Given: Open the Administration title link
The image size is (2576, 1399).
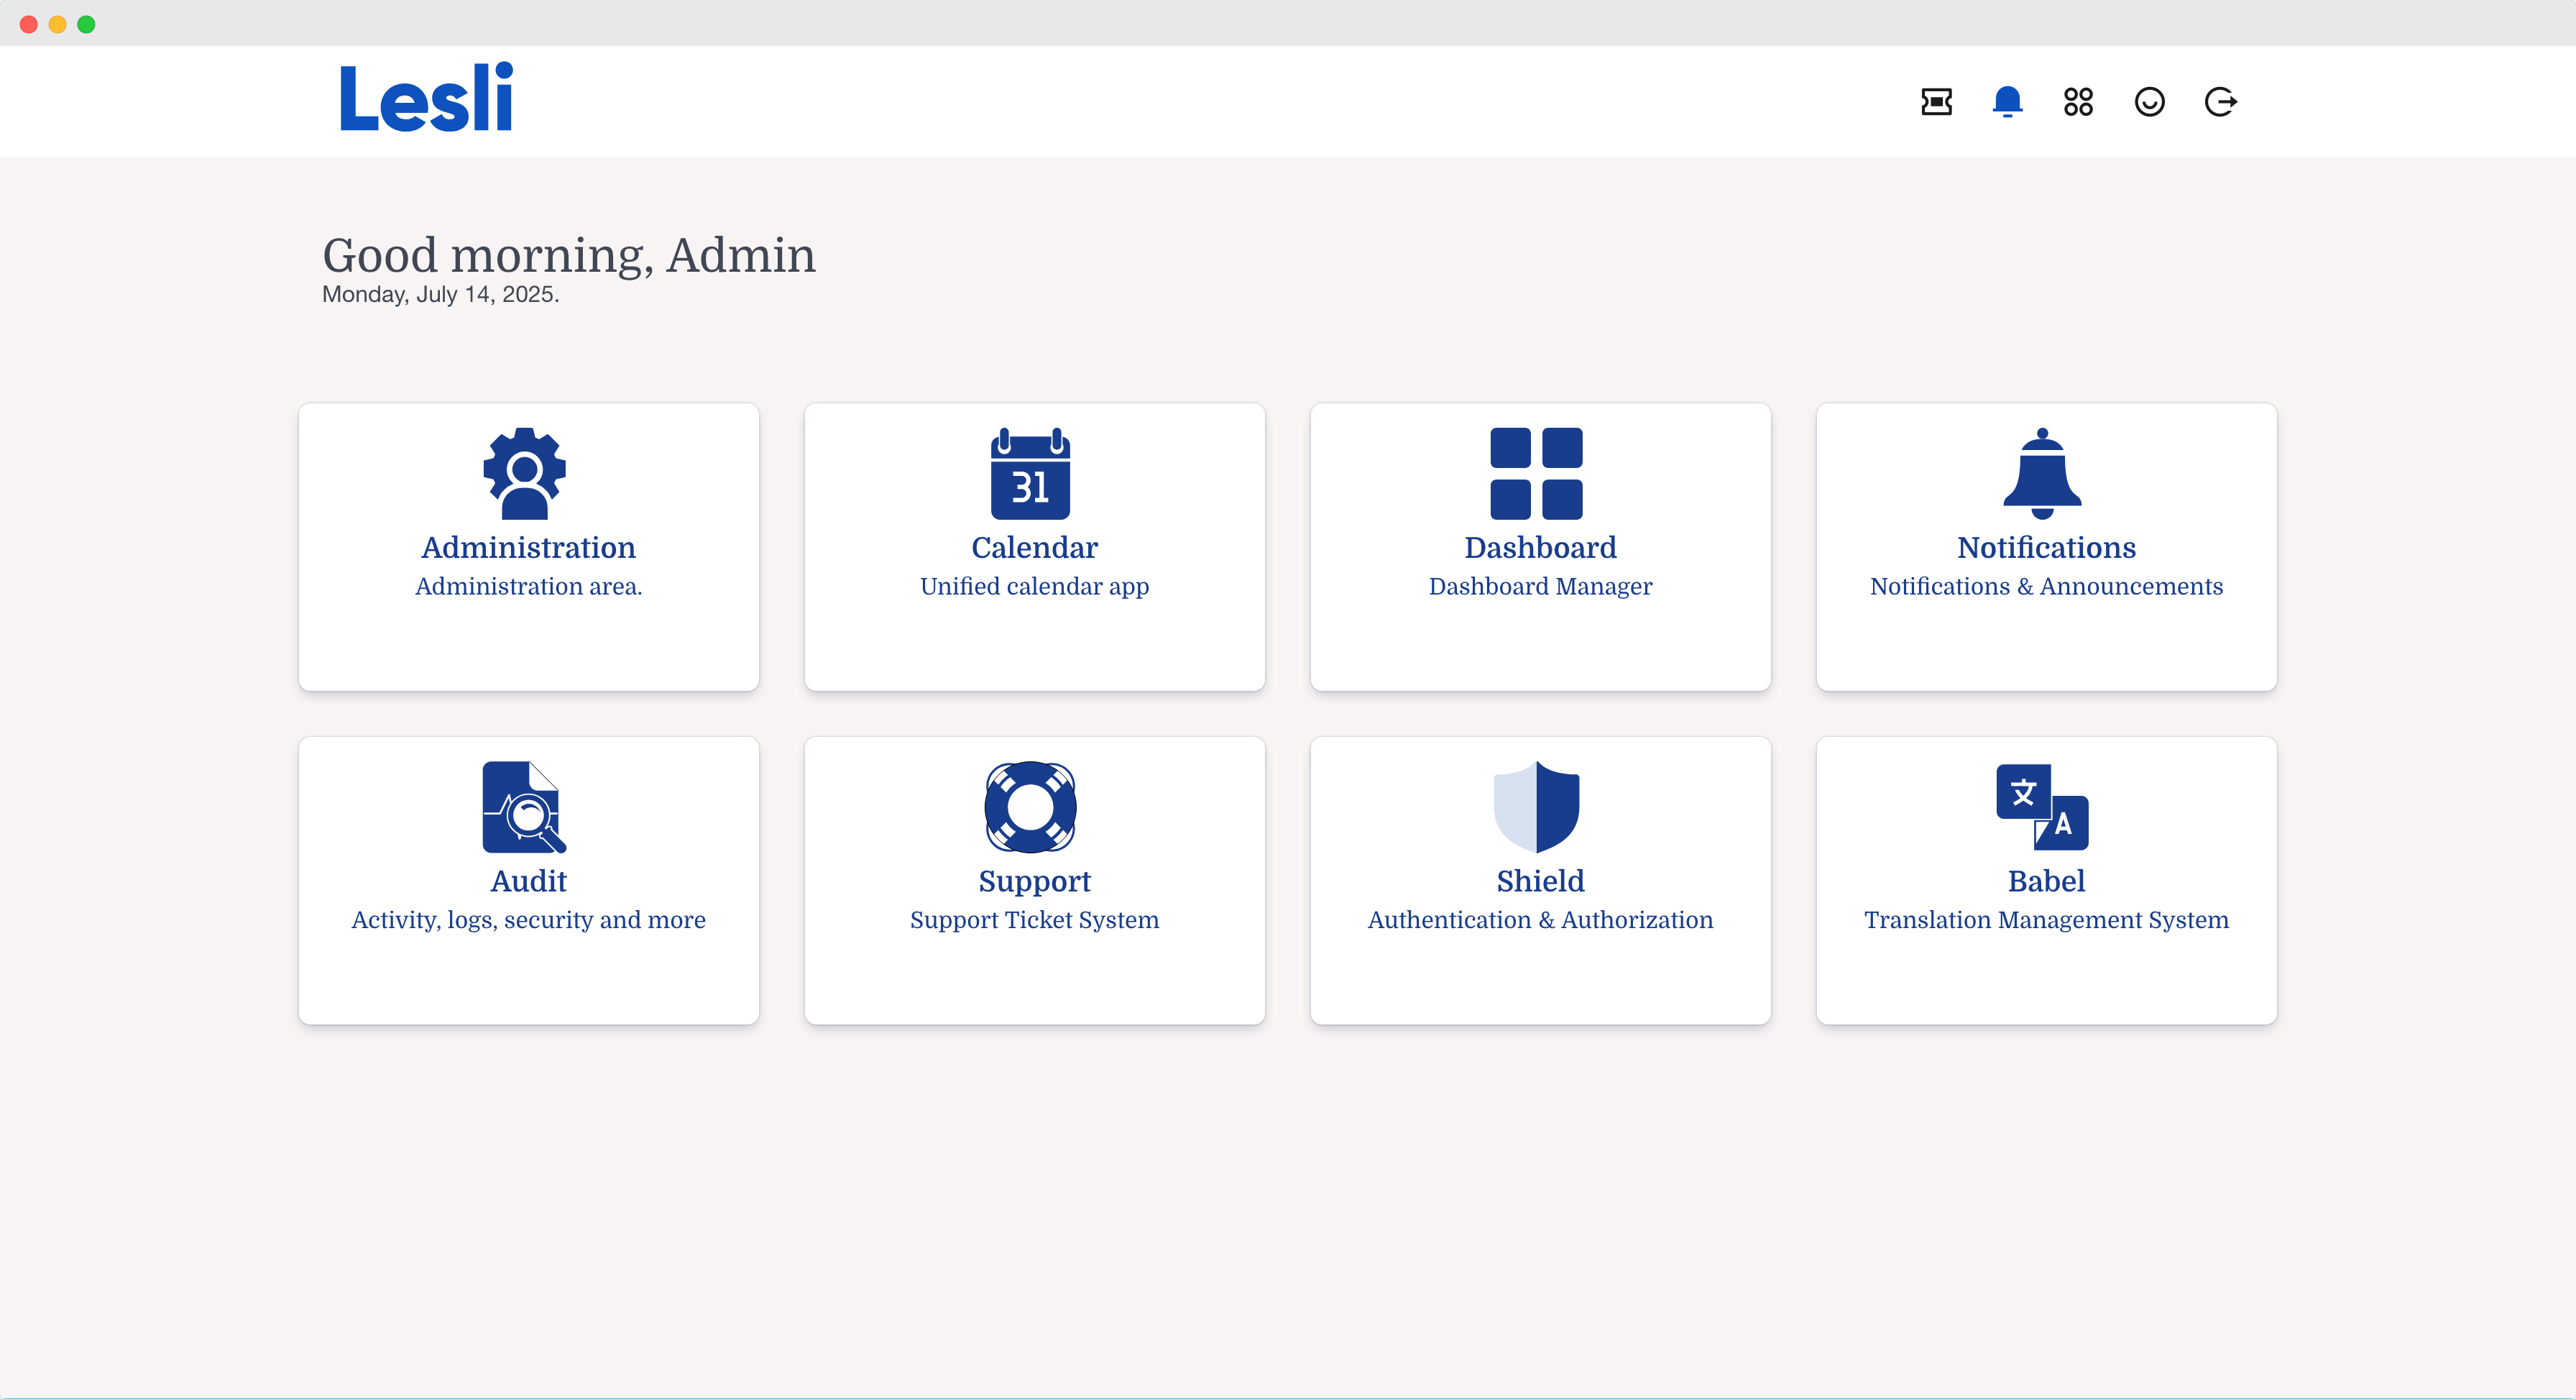Looking at the screenshot, I should [x=528, y=548].
